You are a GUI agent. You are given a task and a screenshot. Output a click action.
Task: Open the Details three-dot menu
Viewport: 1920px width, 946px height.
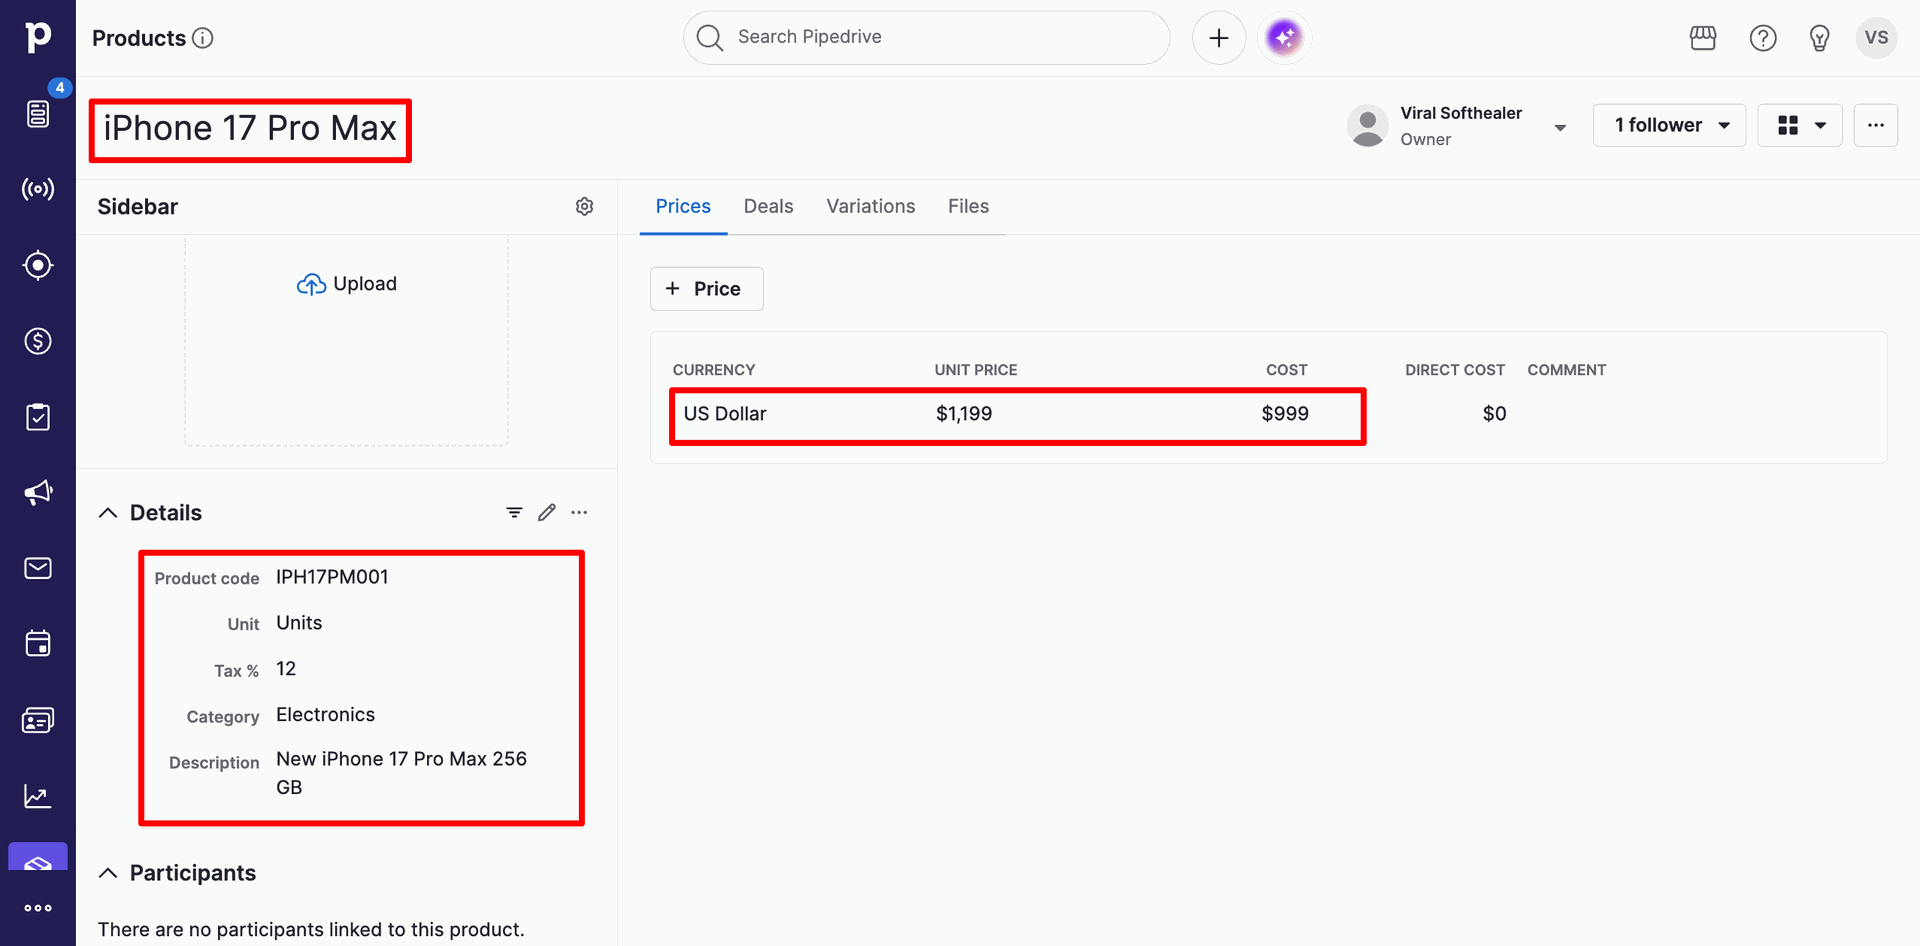579,512
